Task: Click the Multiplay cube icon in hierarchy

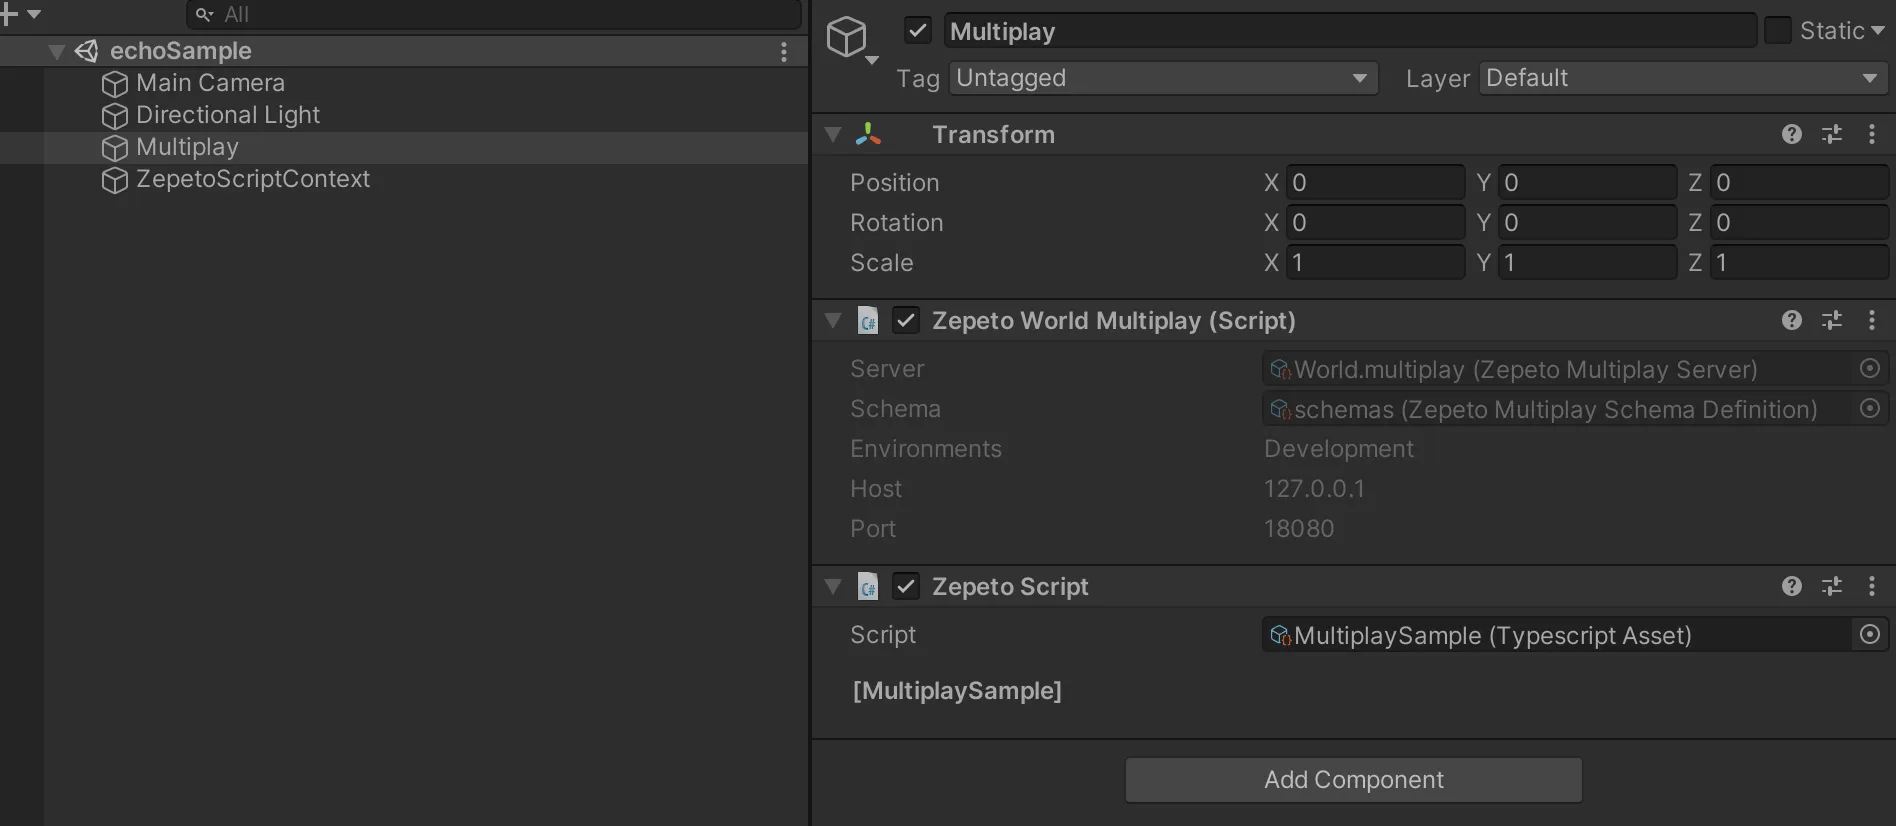Action: (115, 148)
